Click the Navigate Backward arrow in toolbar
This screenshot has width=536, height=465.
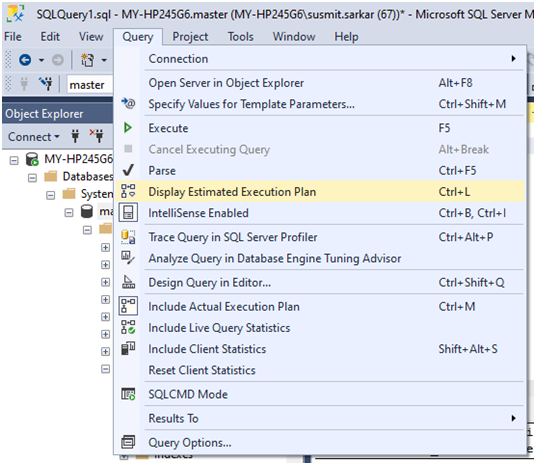pyautogui.click(x=25, y=60)
